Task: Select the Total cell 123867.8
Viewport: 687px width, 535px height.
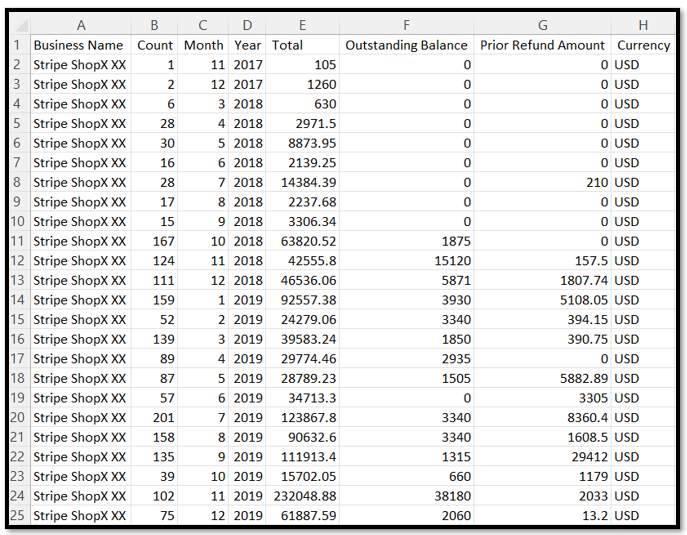Action: [x=302, y=417]
